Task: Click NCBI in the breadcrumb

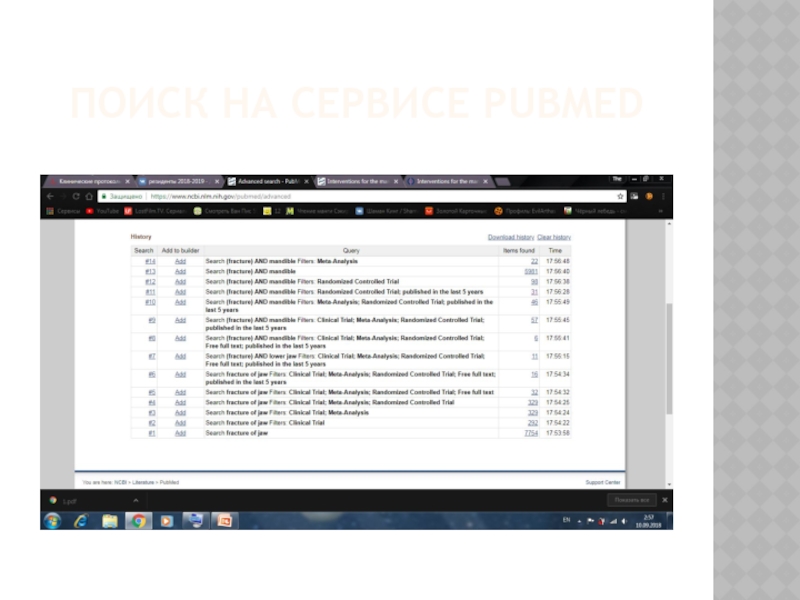Action: tap(120, 482)
